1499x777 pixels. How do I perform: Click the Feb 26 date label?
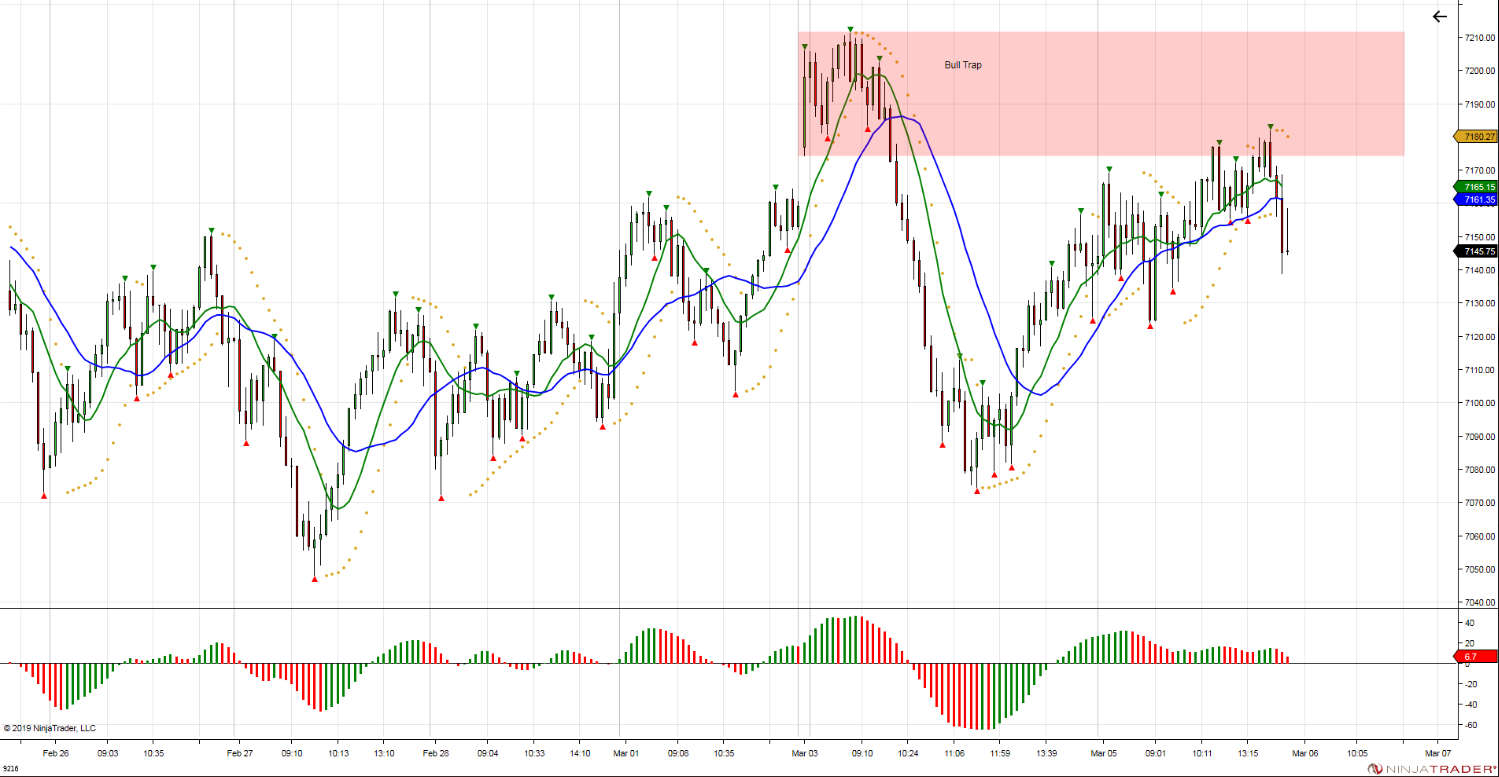click(x=56, y=753)
